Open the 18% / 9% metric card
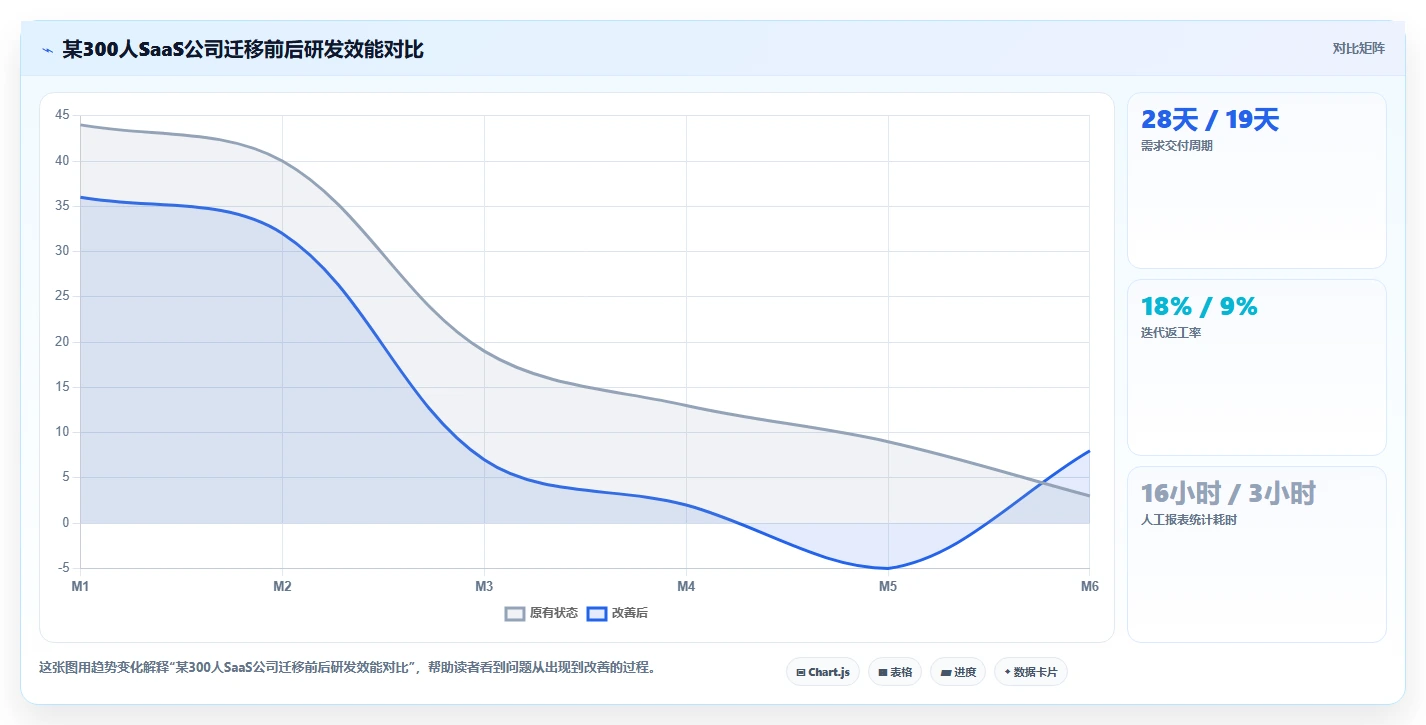The image size is (1426, 725). (x=1257, y=368)
